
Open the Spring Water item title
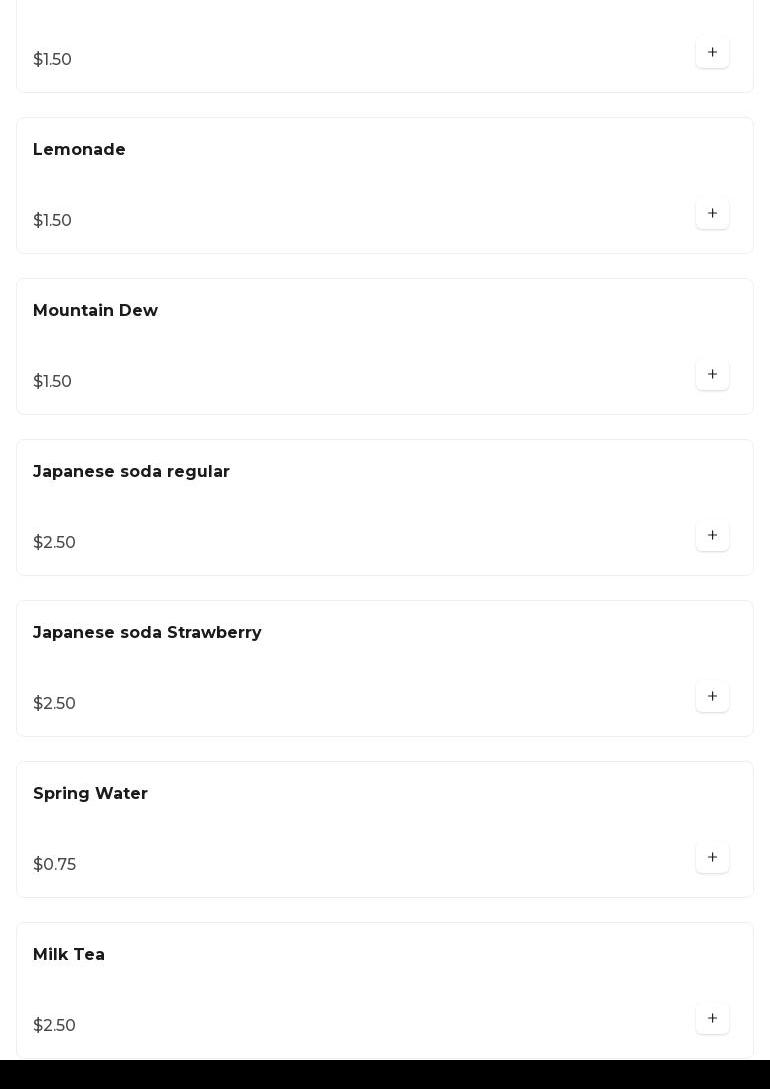pos(90,794)
